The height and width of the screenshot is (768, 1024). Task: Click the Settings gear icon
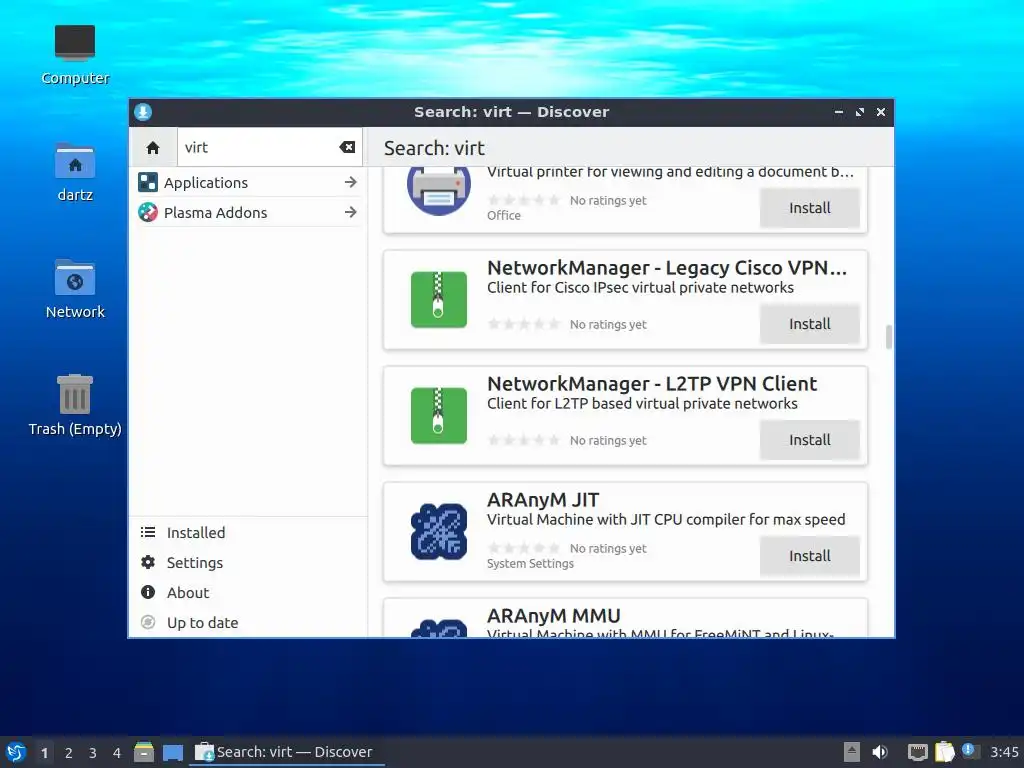148,562
